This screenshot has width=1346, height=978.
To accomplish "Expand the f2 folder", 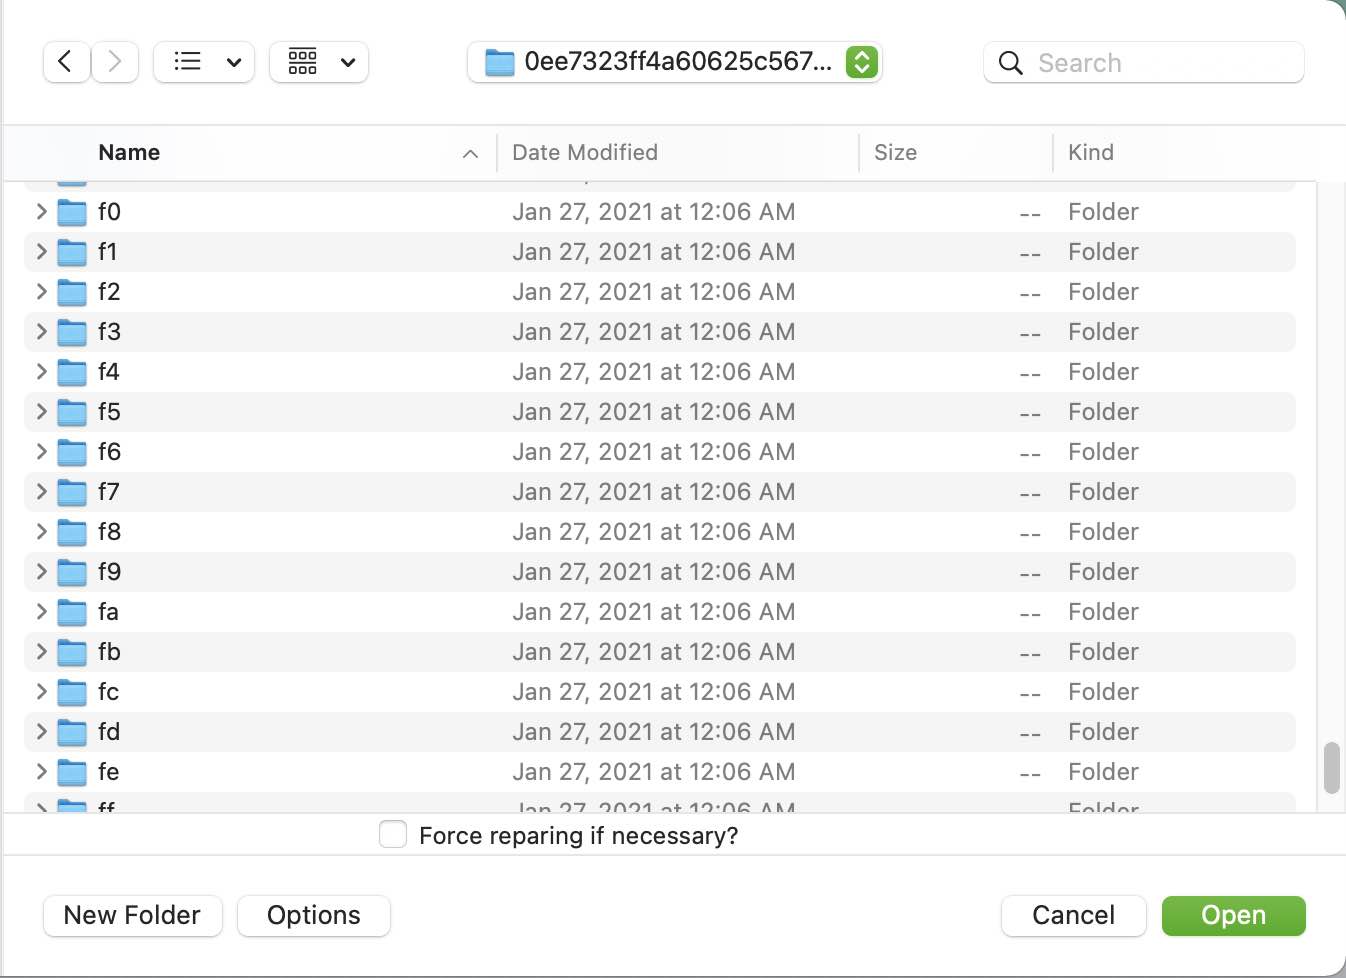I will [41, 291].
